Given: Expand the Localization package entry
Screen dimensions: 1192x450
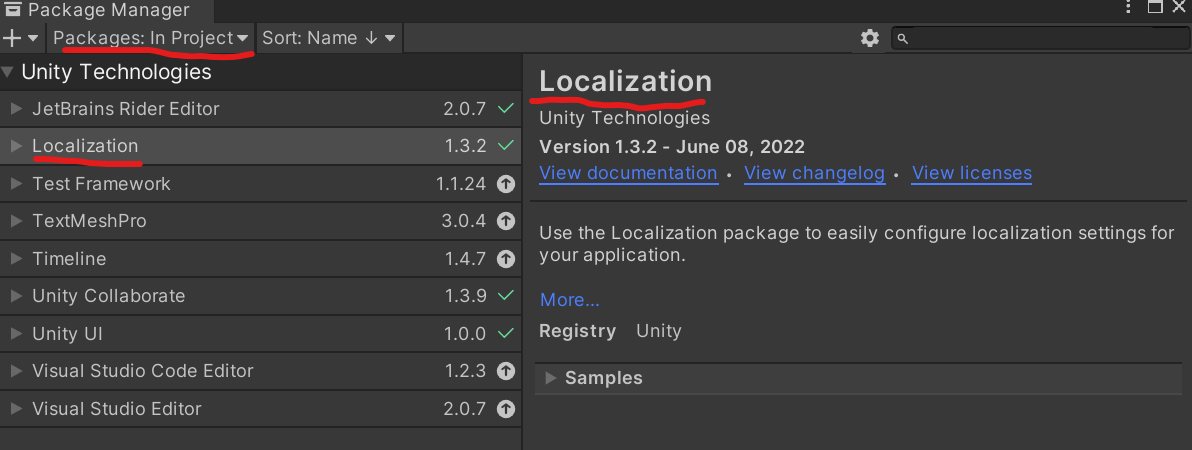Looking at the screenshot, I should pos(17,146).
